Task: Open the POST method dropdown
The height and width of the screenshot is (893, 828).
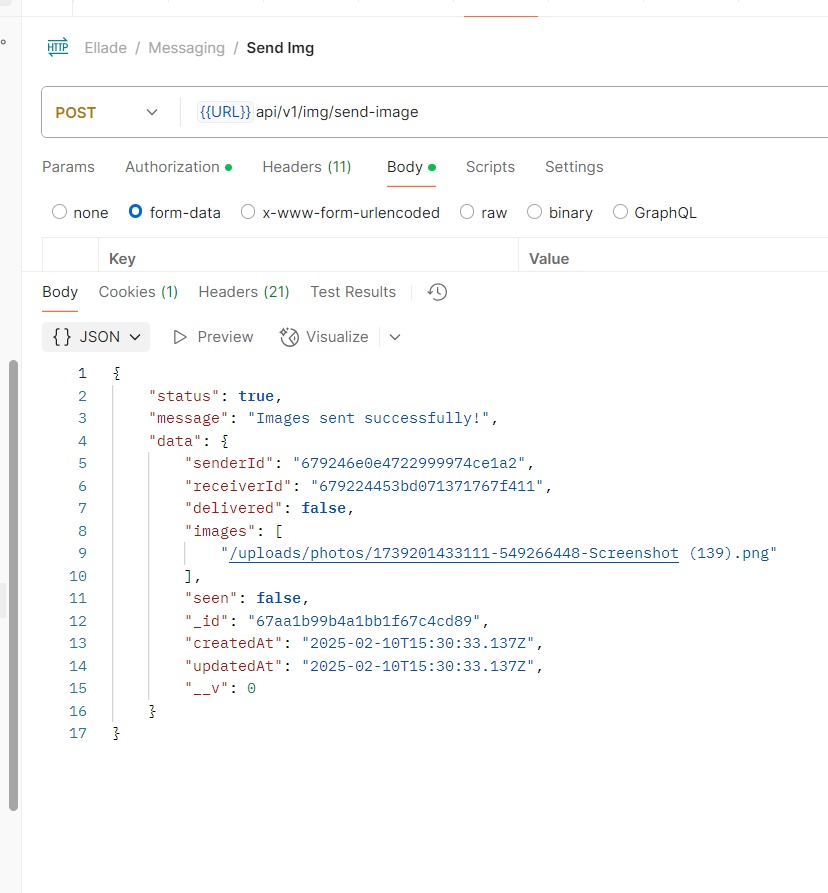Action: click(106, 112)
